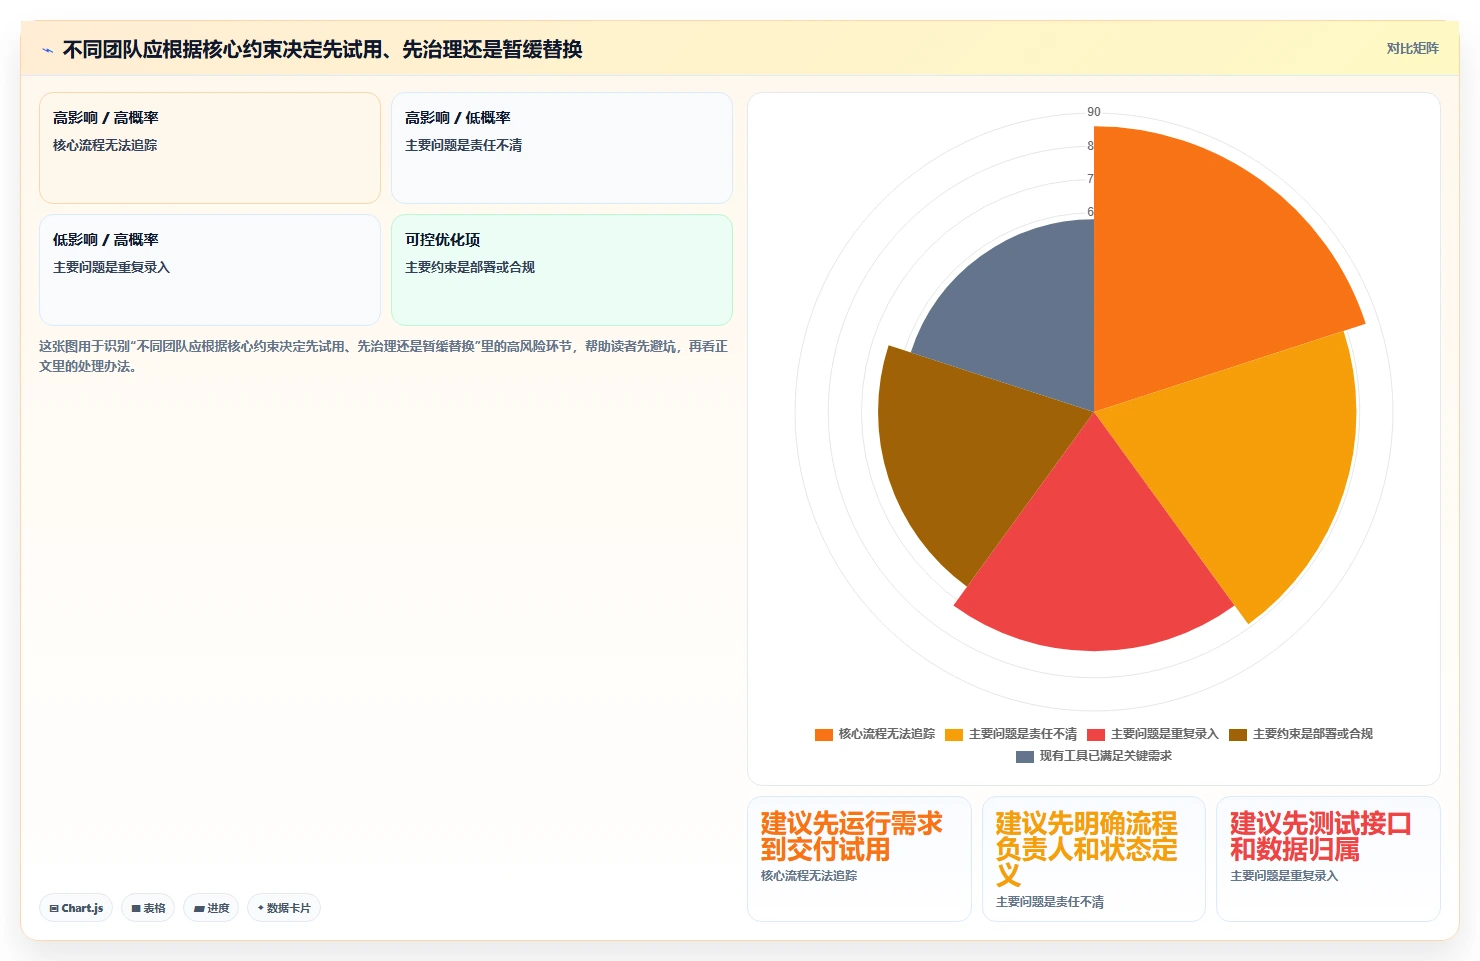Image resolution: width=1480 pixels, height=961 pixels.
Task: Click 主要问题是重复录入 caption under red stat
Action: 1284,876
